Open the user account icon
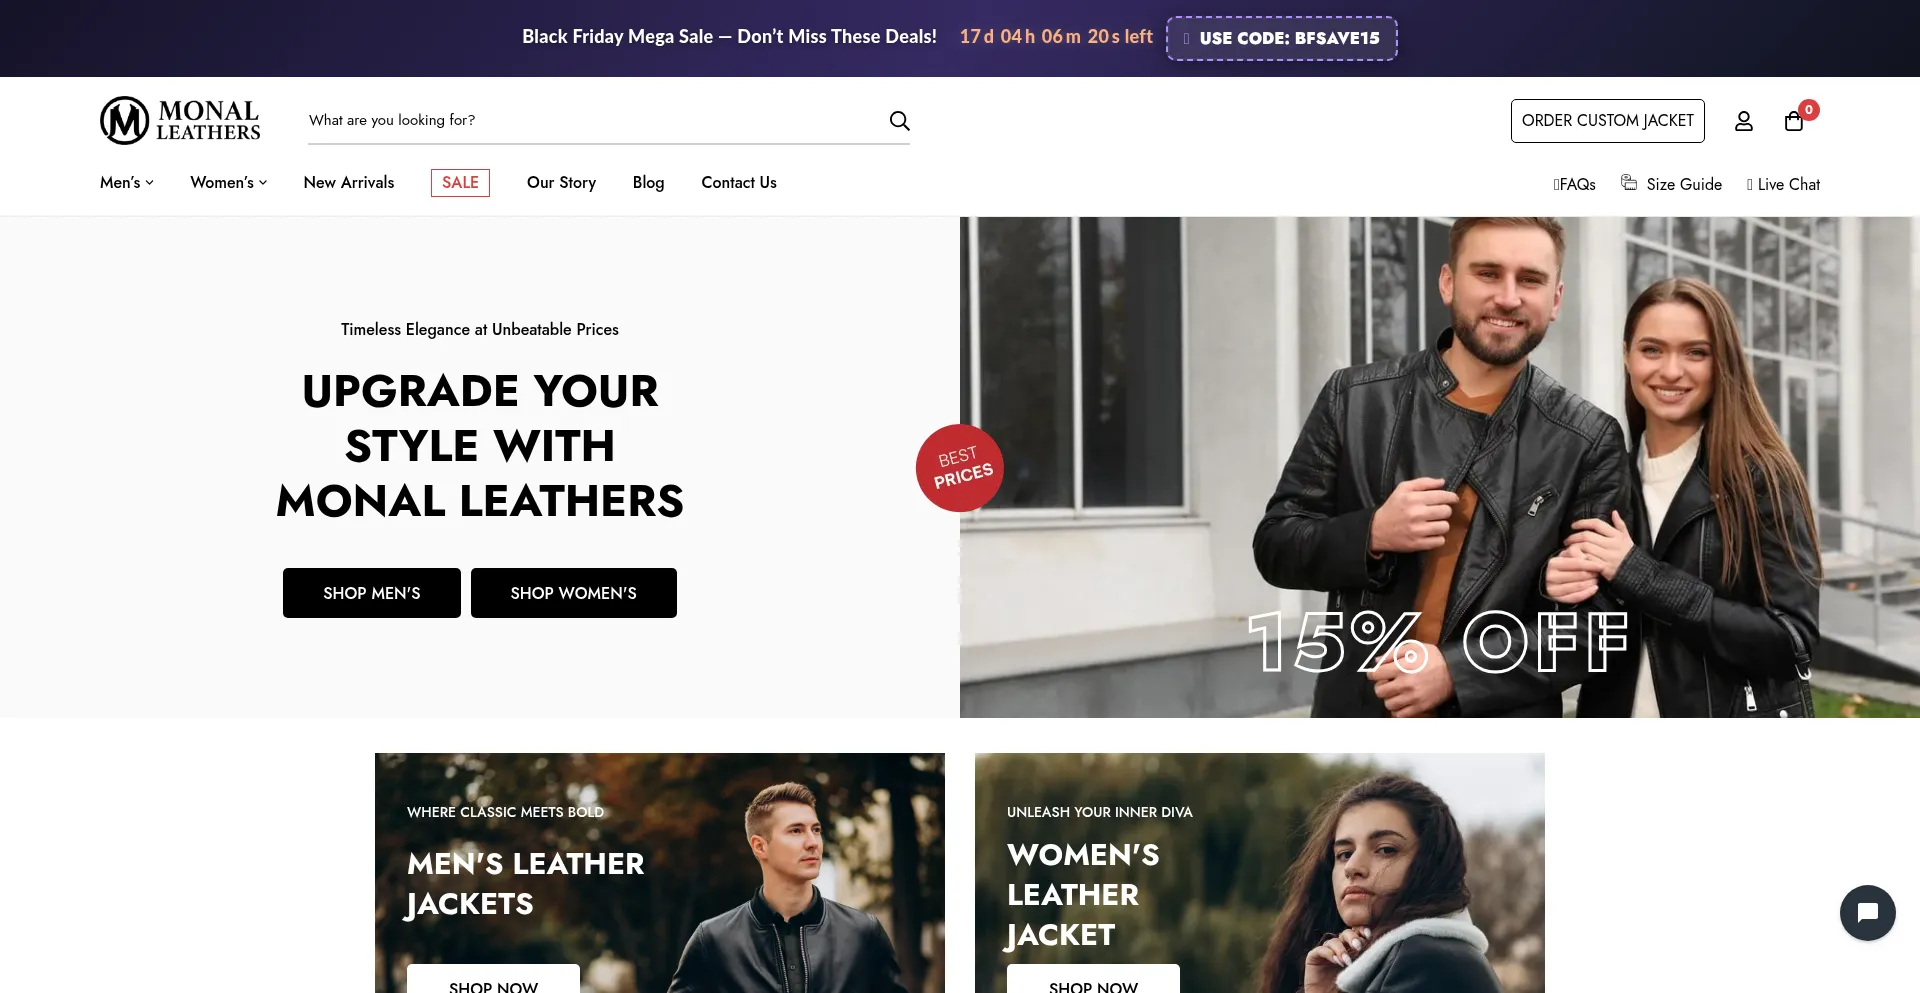Image resolution: width=1920 pixels, height=993 pixels. (1743, 121)
